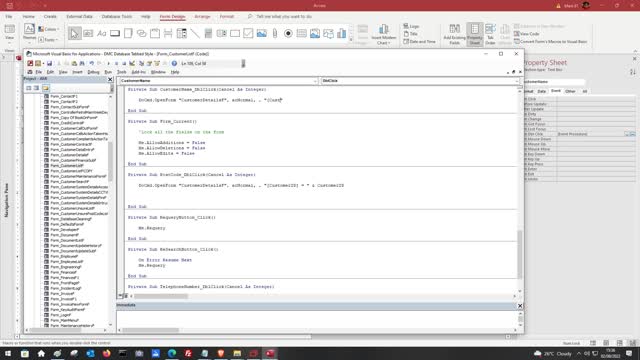Image resolution: width=640 pixels, height=360 pixels.
Task: Select the Check Box control in ribbon gallery
Action: pos(248,33)
